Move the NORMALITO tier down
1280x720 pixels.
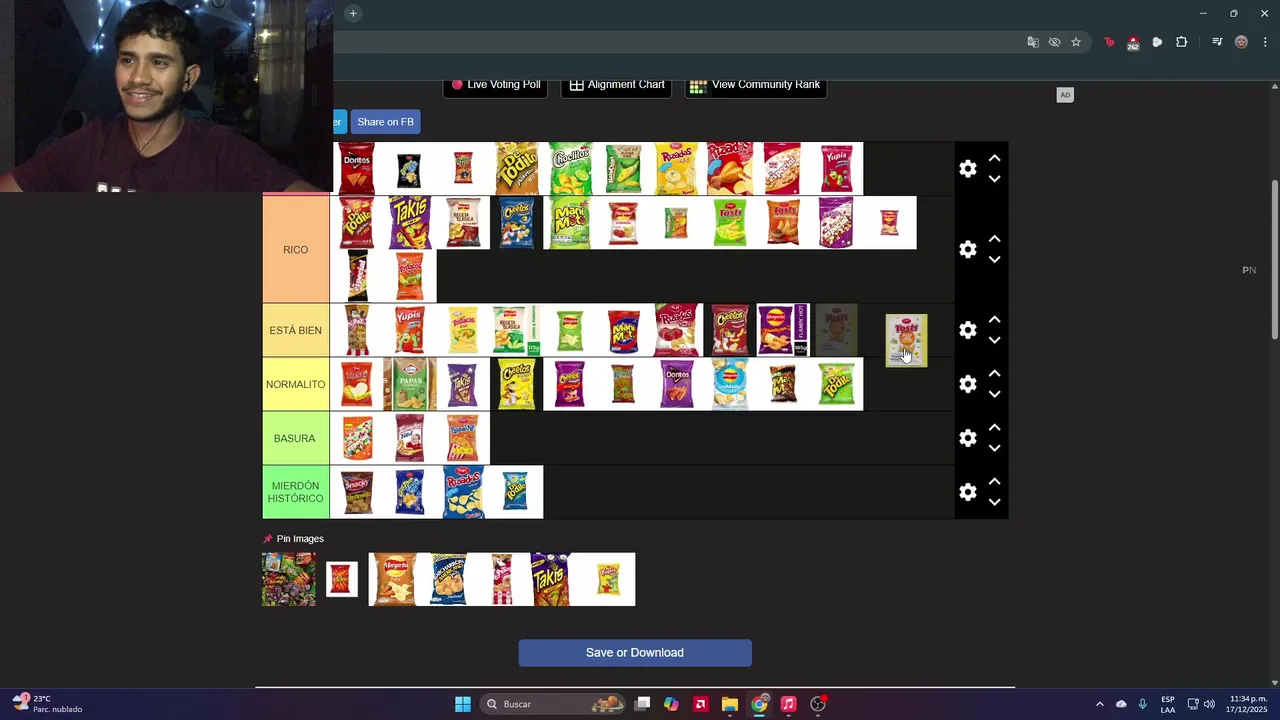click(x=994, y=394)
